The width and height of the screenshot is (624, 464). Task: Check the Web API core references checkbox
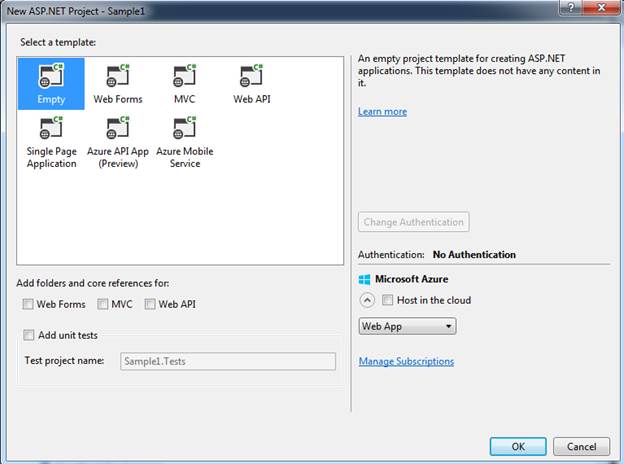(150, 304)
